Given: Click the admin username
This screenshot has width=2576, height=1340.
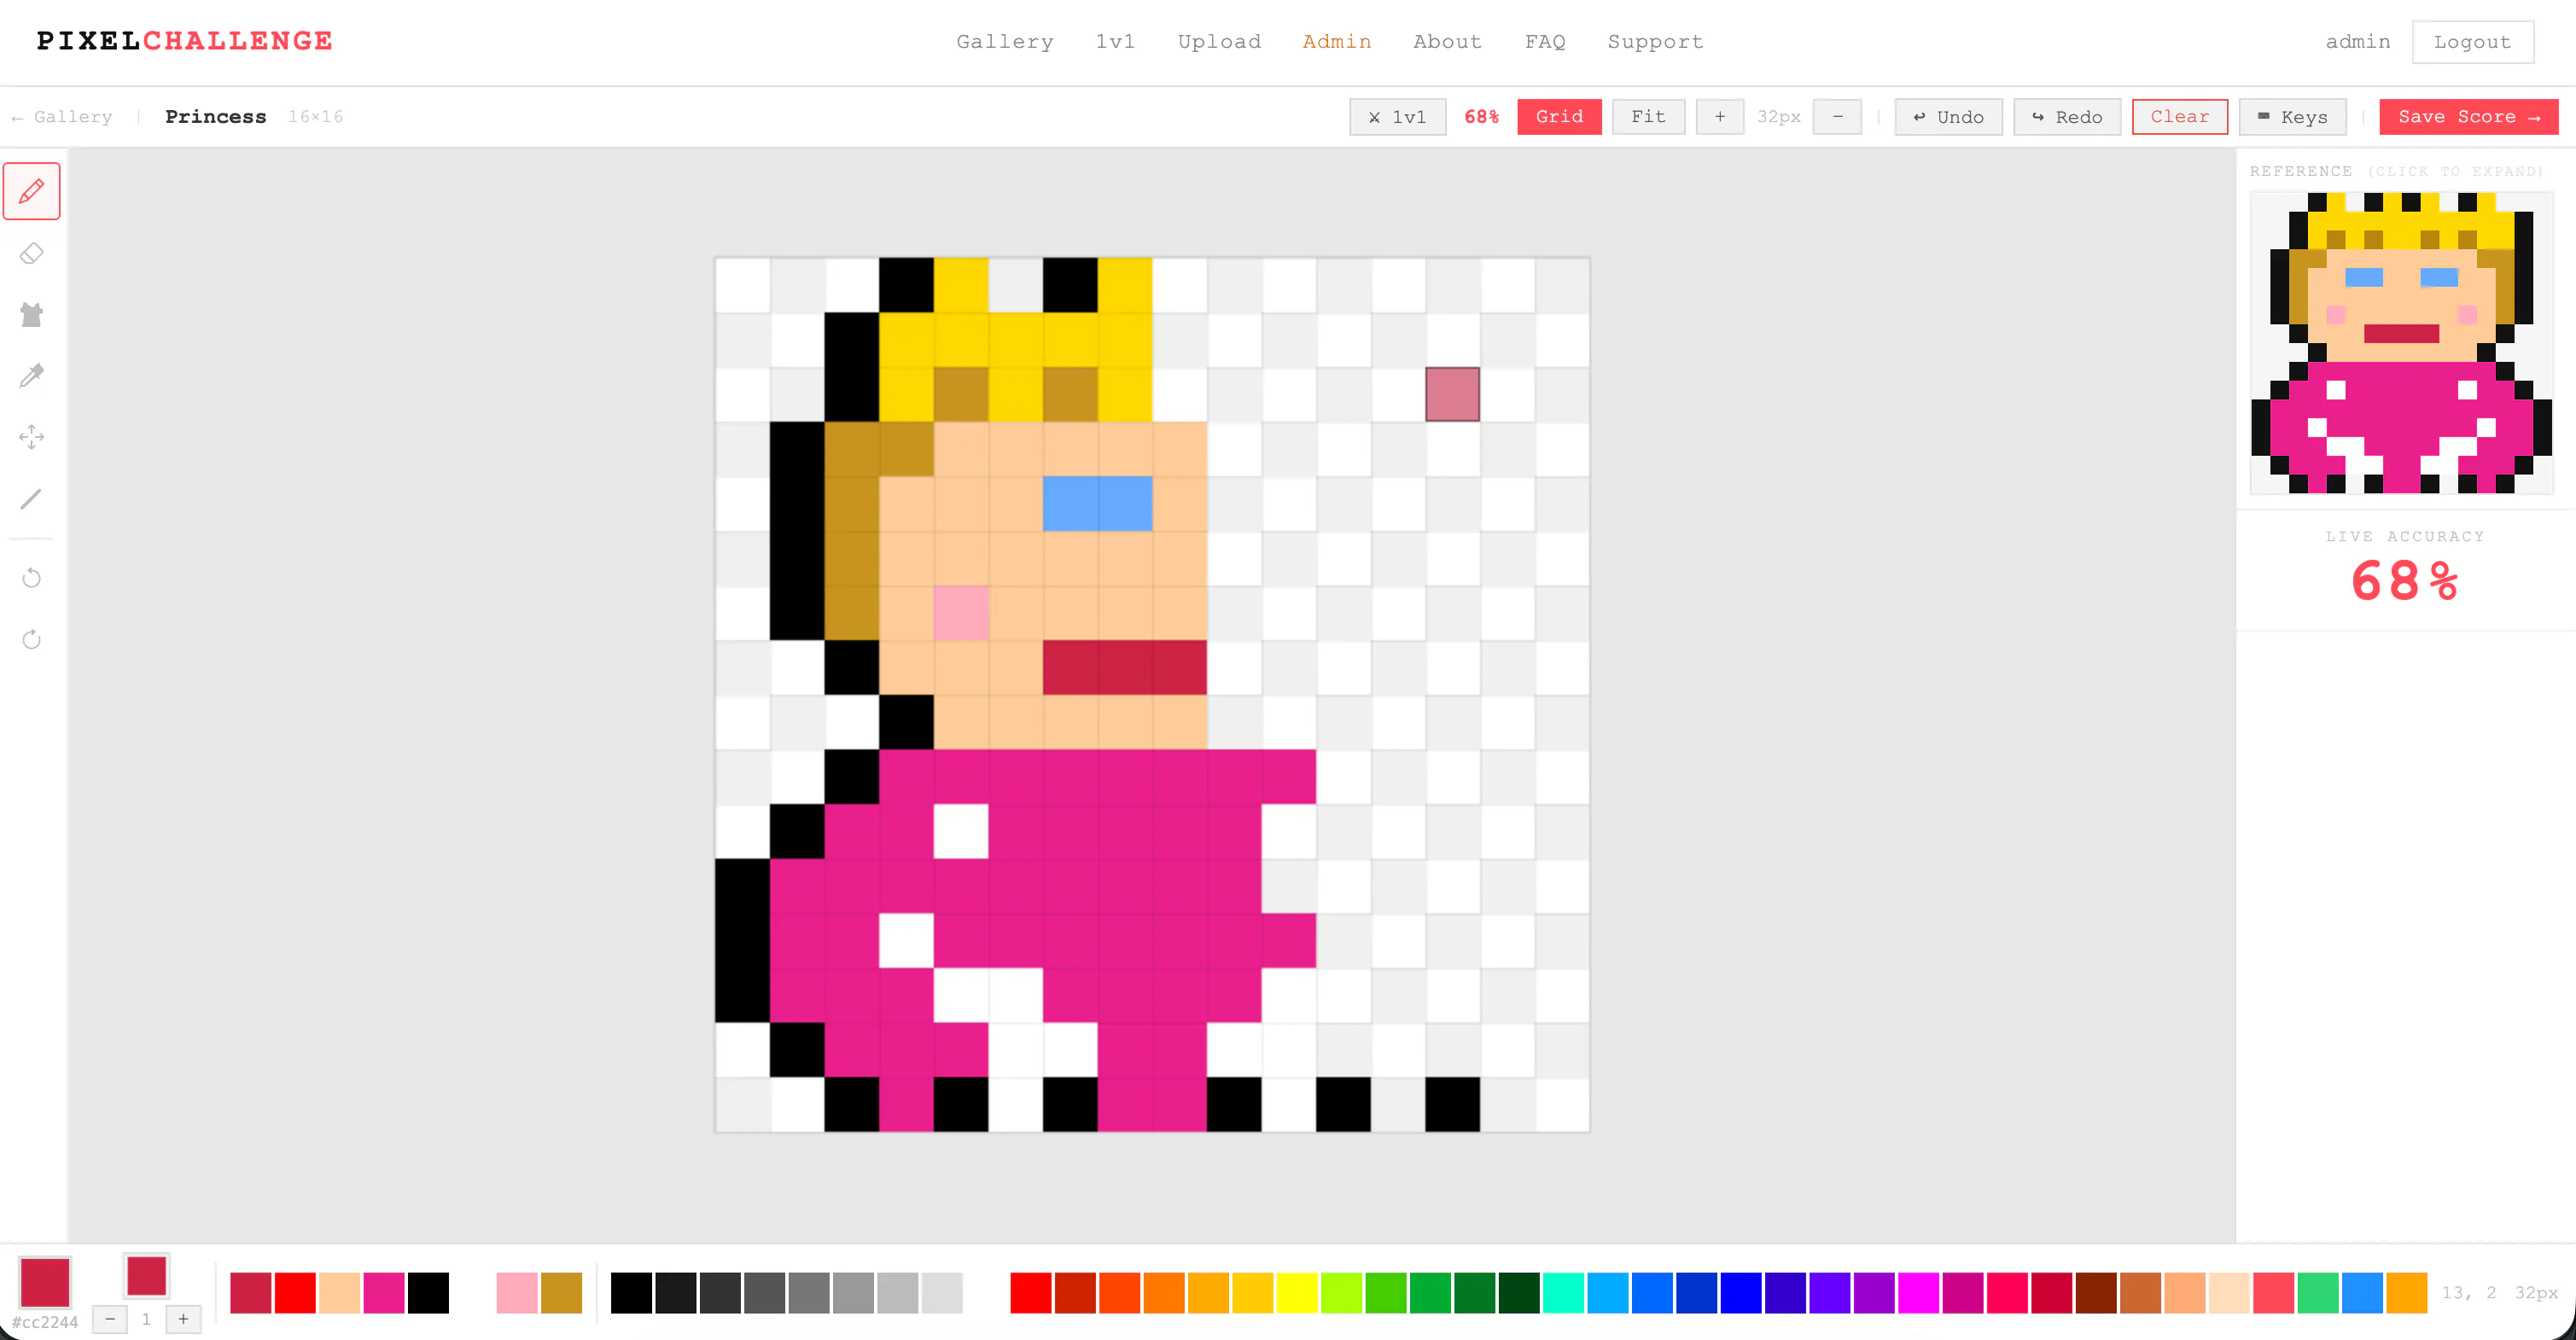Looking at the screenshot, I should 2358,42.
